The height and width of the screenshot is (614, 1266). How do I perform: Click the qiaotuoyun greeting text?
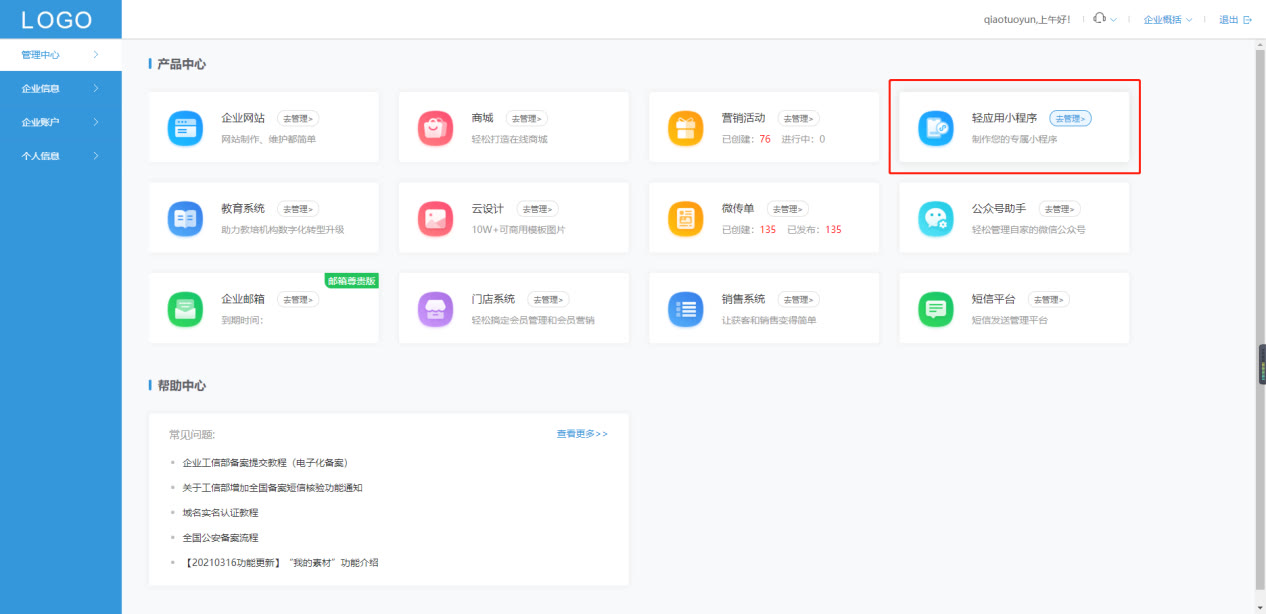[1027, 20]
